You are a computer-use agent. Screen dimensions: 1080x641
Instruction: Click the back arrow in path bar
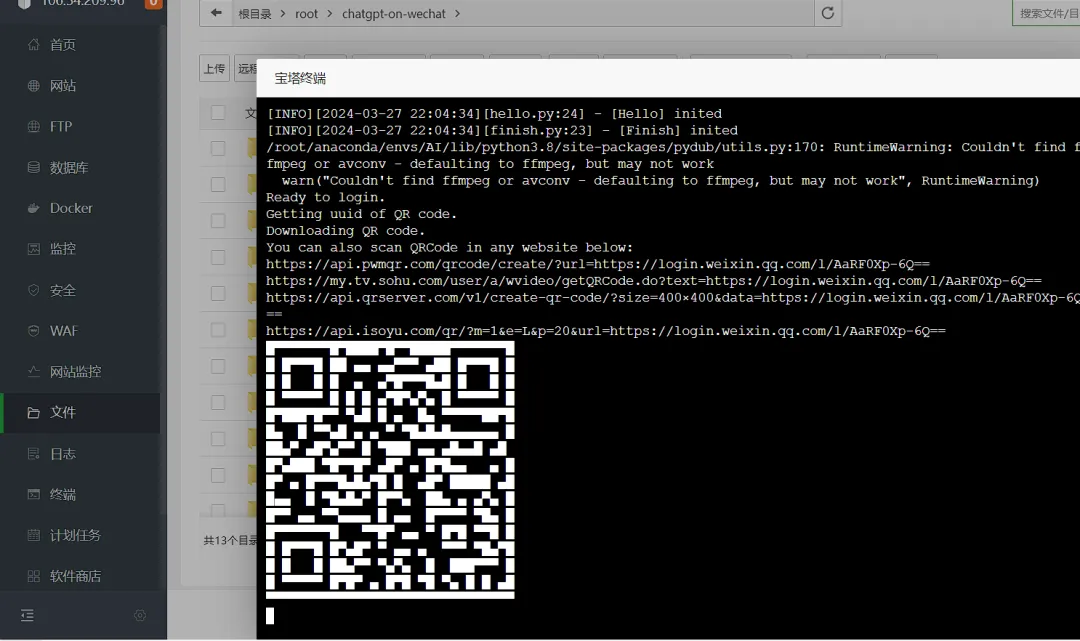216,13
